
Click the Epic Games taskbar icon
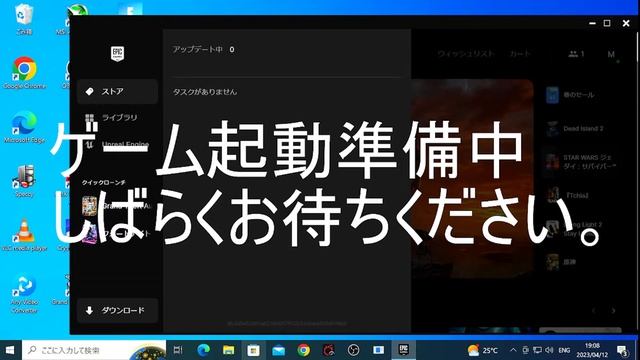[404, 350]
